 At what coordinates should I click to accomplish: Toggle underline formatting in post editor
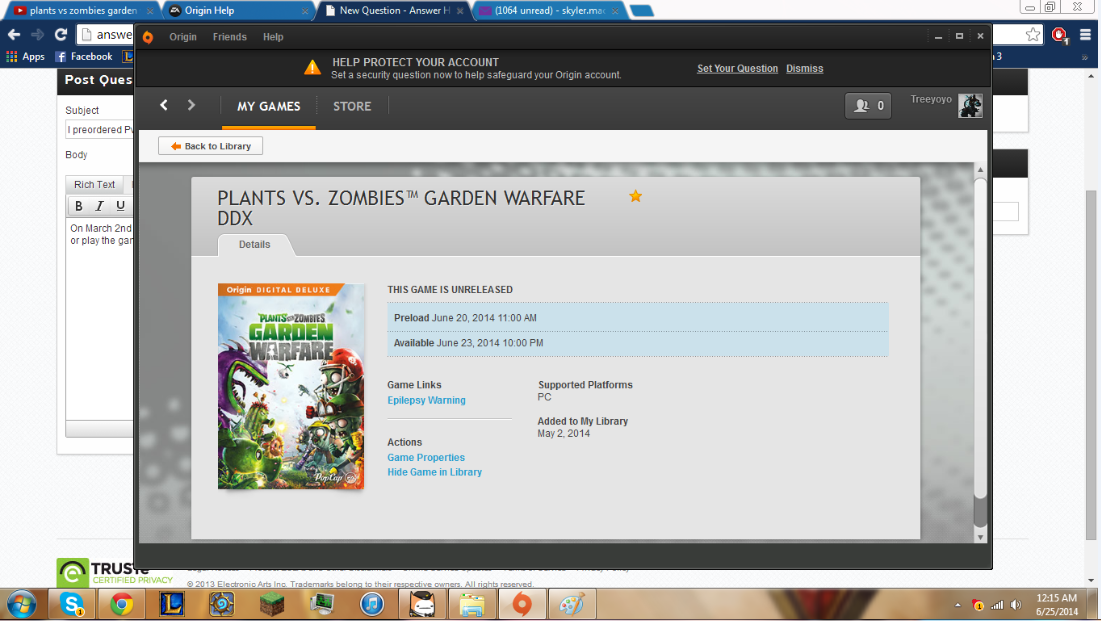(120, 206)
